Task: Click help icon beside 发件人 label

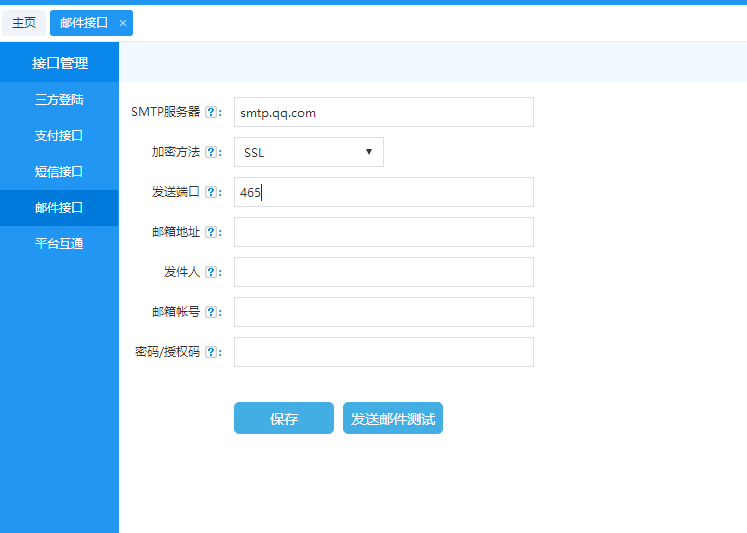Action: [210, 272]
